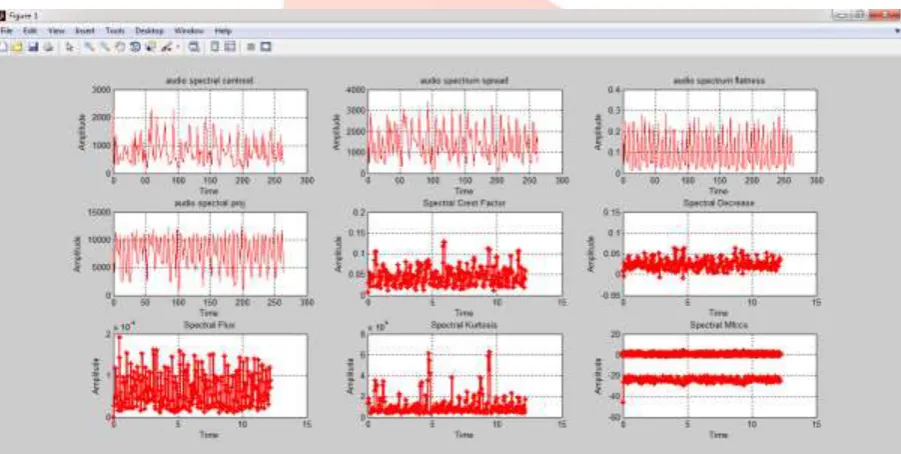Screen dimensions: 901x454
Task: Enable the Pan hand tool
Action: point(120,47)
